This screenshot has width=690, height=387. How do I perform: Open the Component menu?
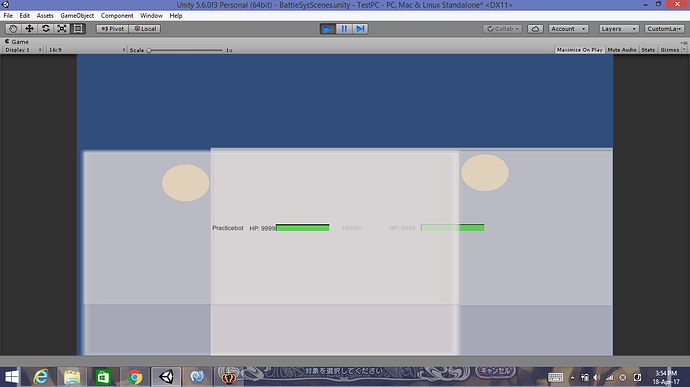117,15
